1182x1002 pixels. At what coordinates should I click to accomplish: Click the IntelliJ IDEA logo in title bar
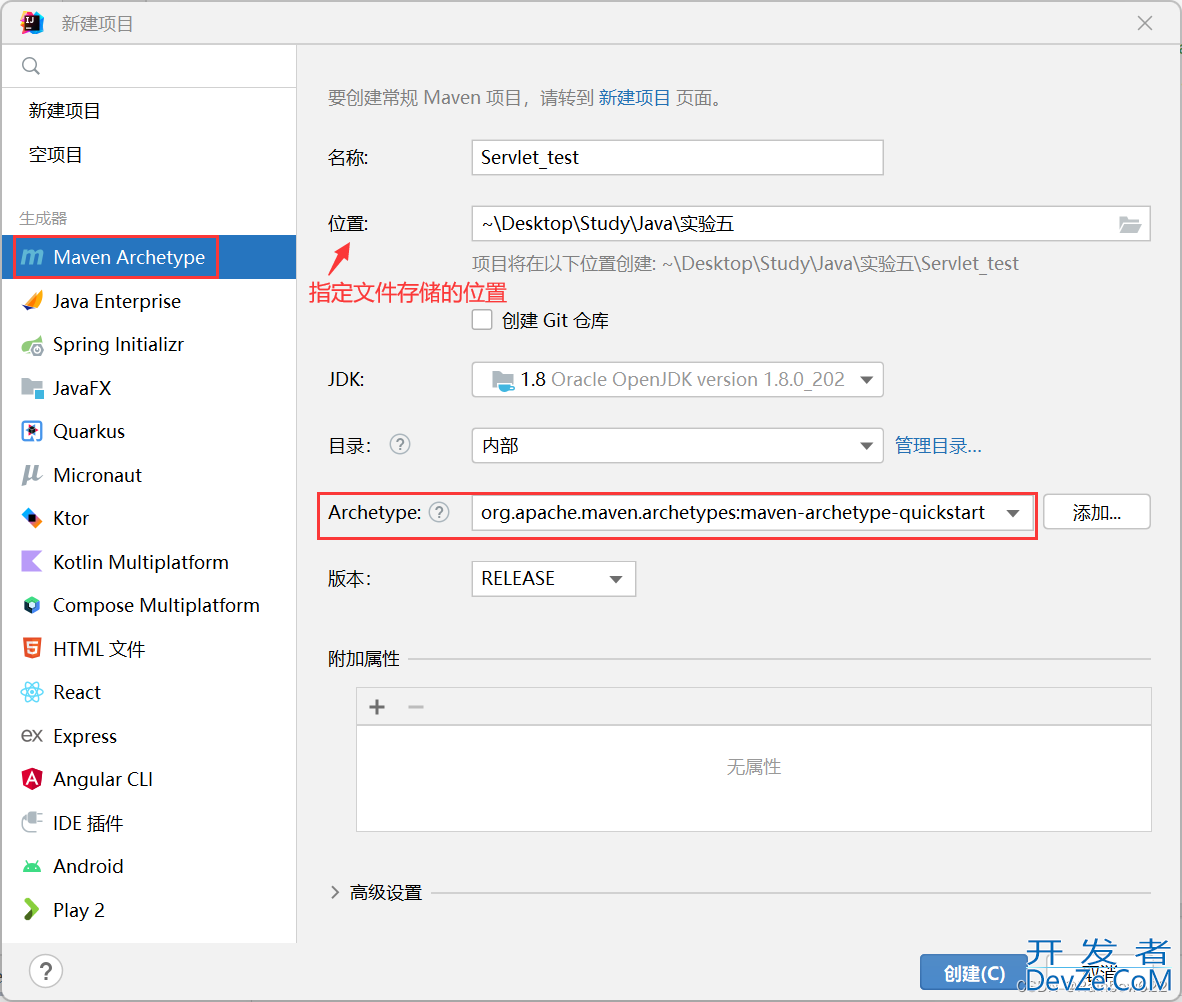pyautogui.click(x=32, y=23)
